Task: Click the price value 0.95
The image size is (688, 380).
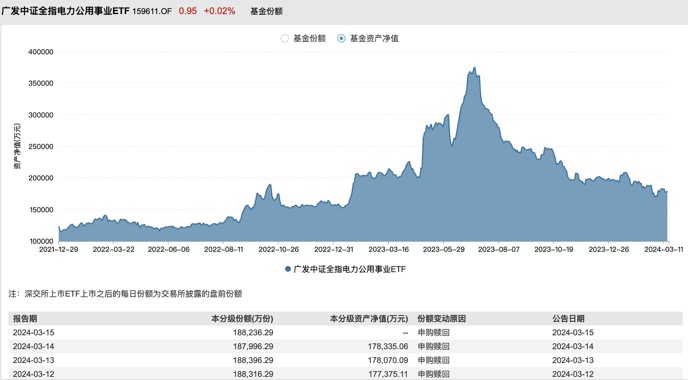Action: tap(188, 11)
